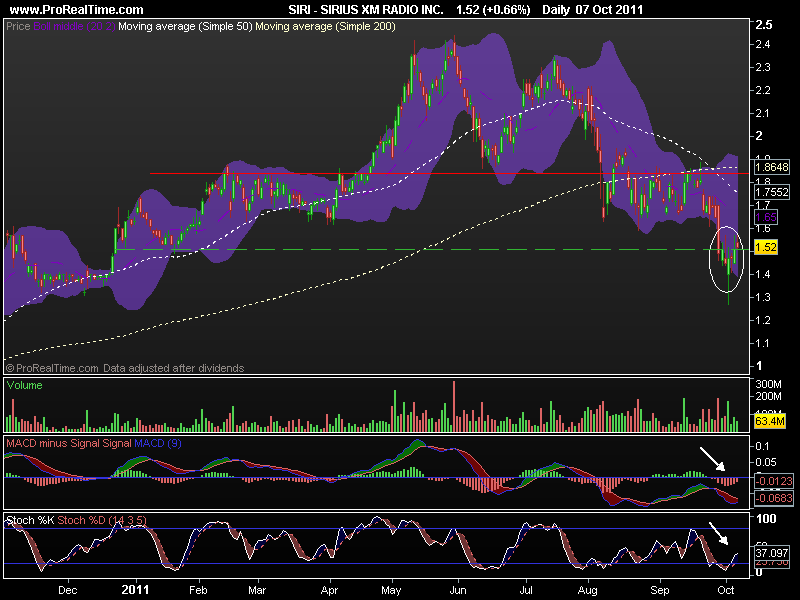Click the 0.1 MACD axis label
Screen dimensions: 800x600
[762, 446]
